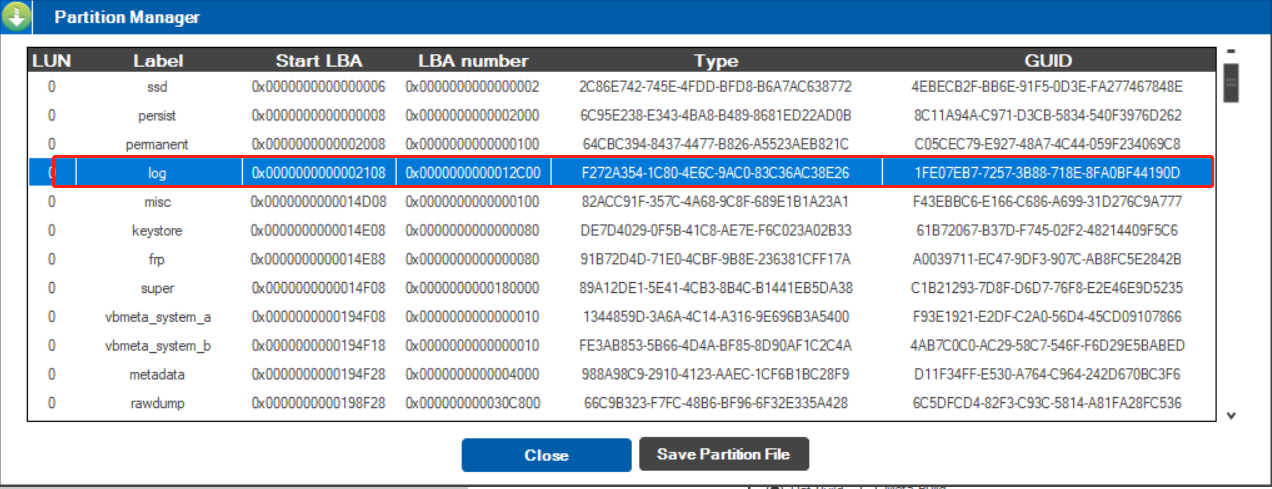Click Type 89A12DE1-5E41-4CB3-8B4C-B1441EB5DA38
Viewport: 1272px width, 489px height.
pyautogui.click(x=716, y=289)
